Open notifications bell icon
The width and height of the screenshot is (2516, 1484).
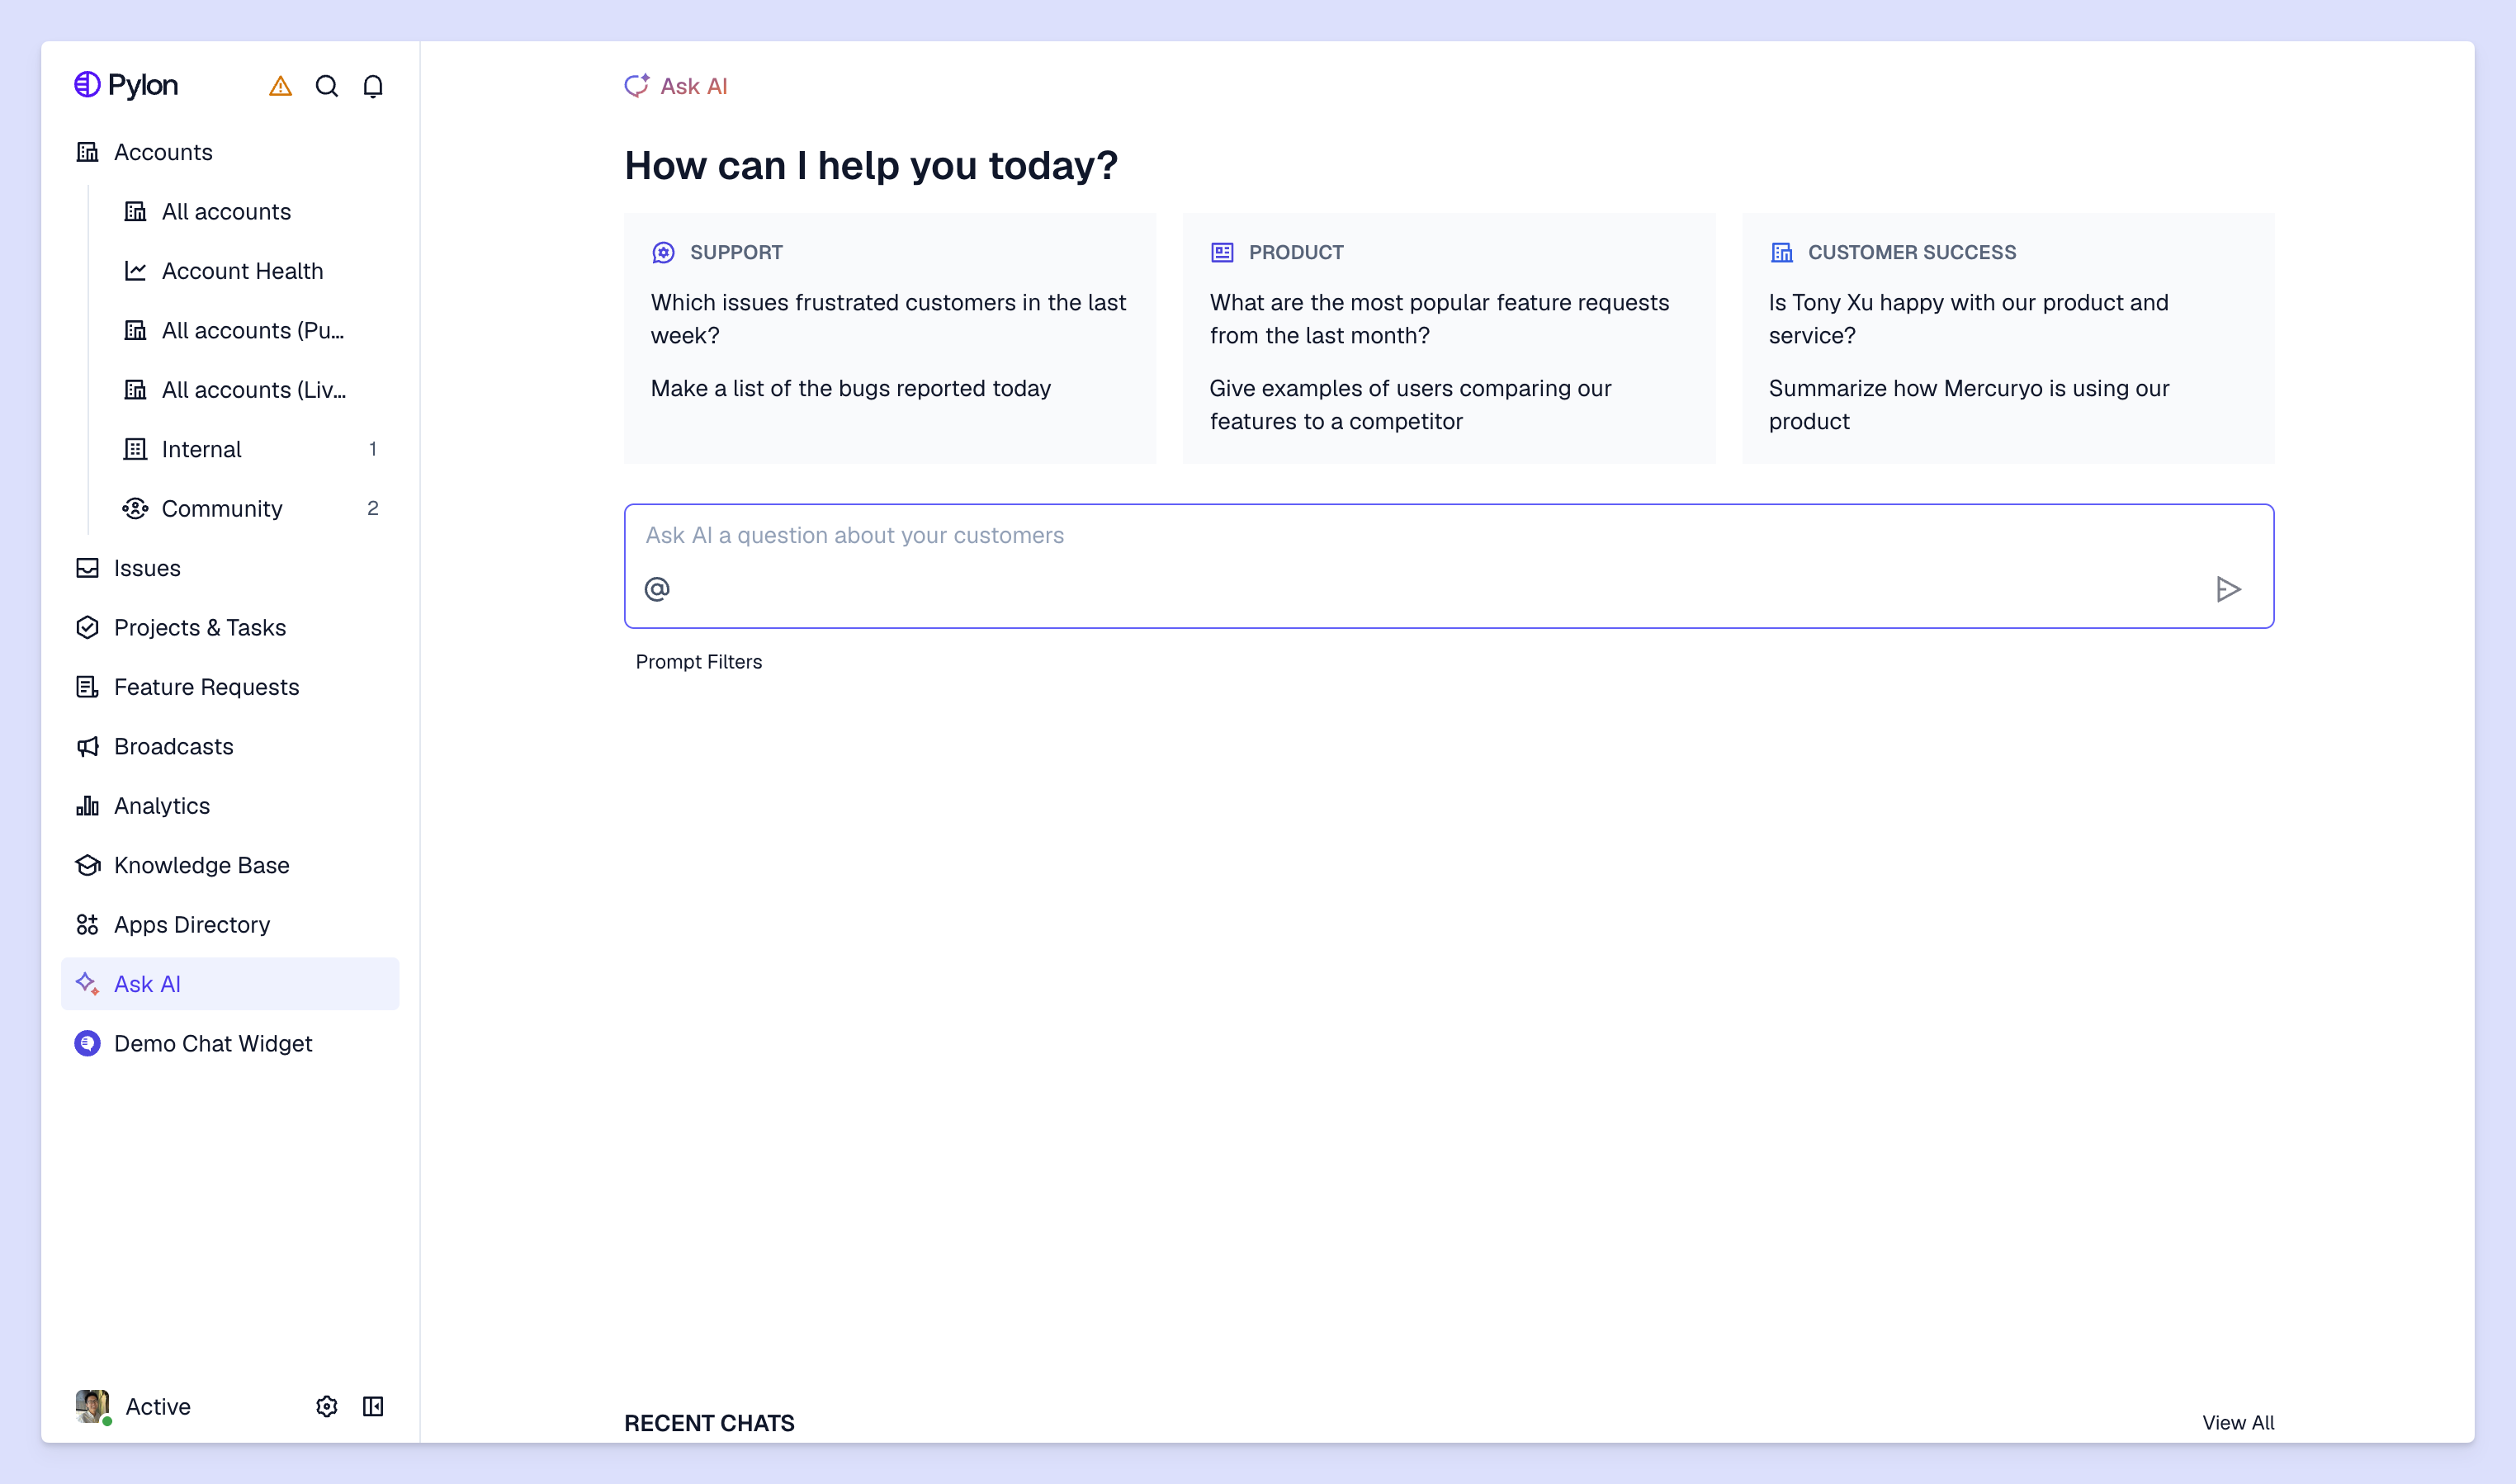[x=373, y=87]
